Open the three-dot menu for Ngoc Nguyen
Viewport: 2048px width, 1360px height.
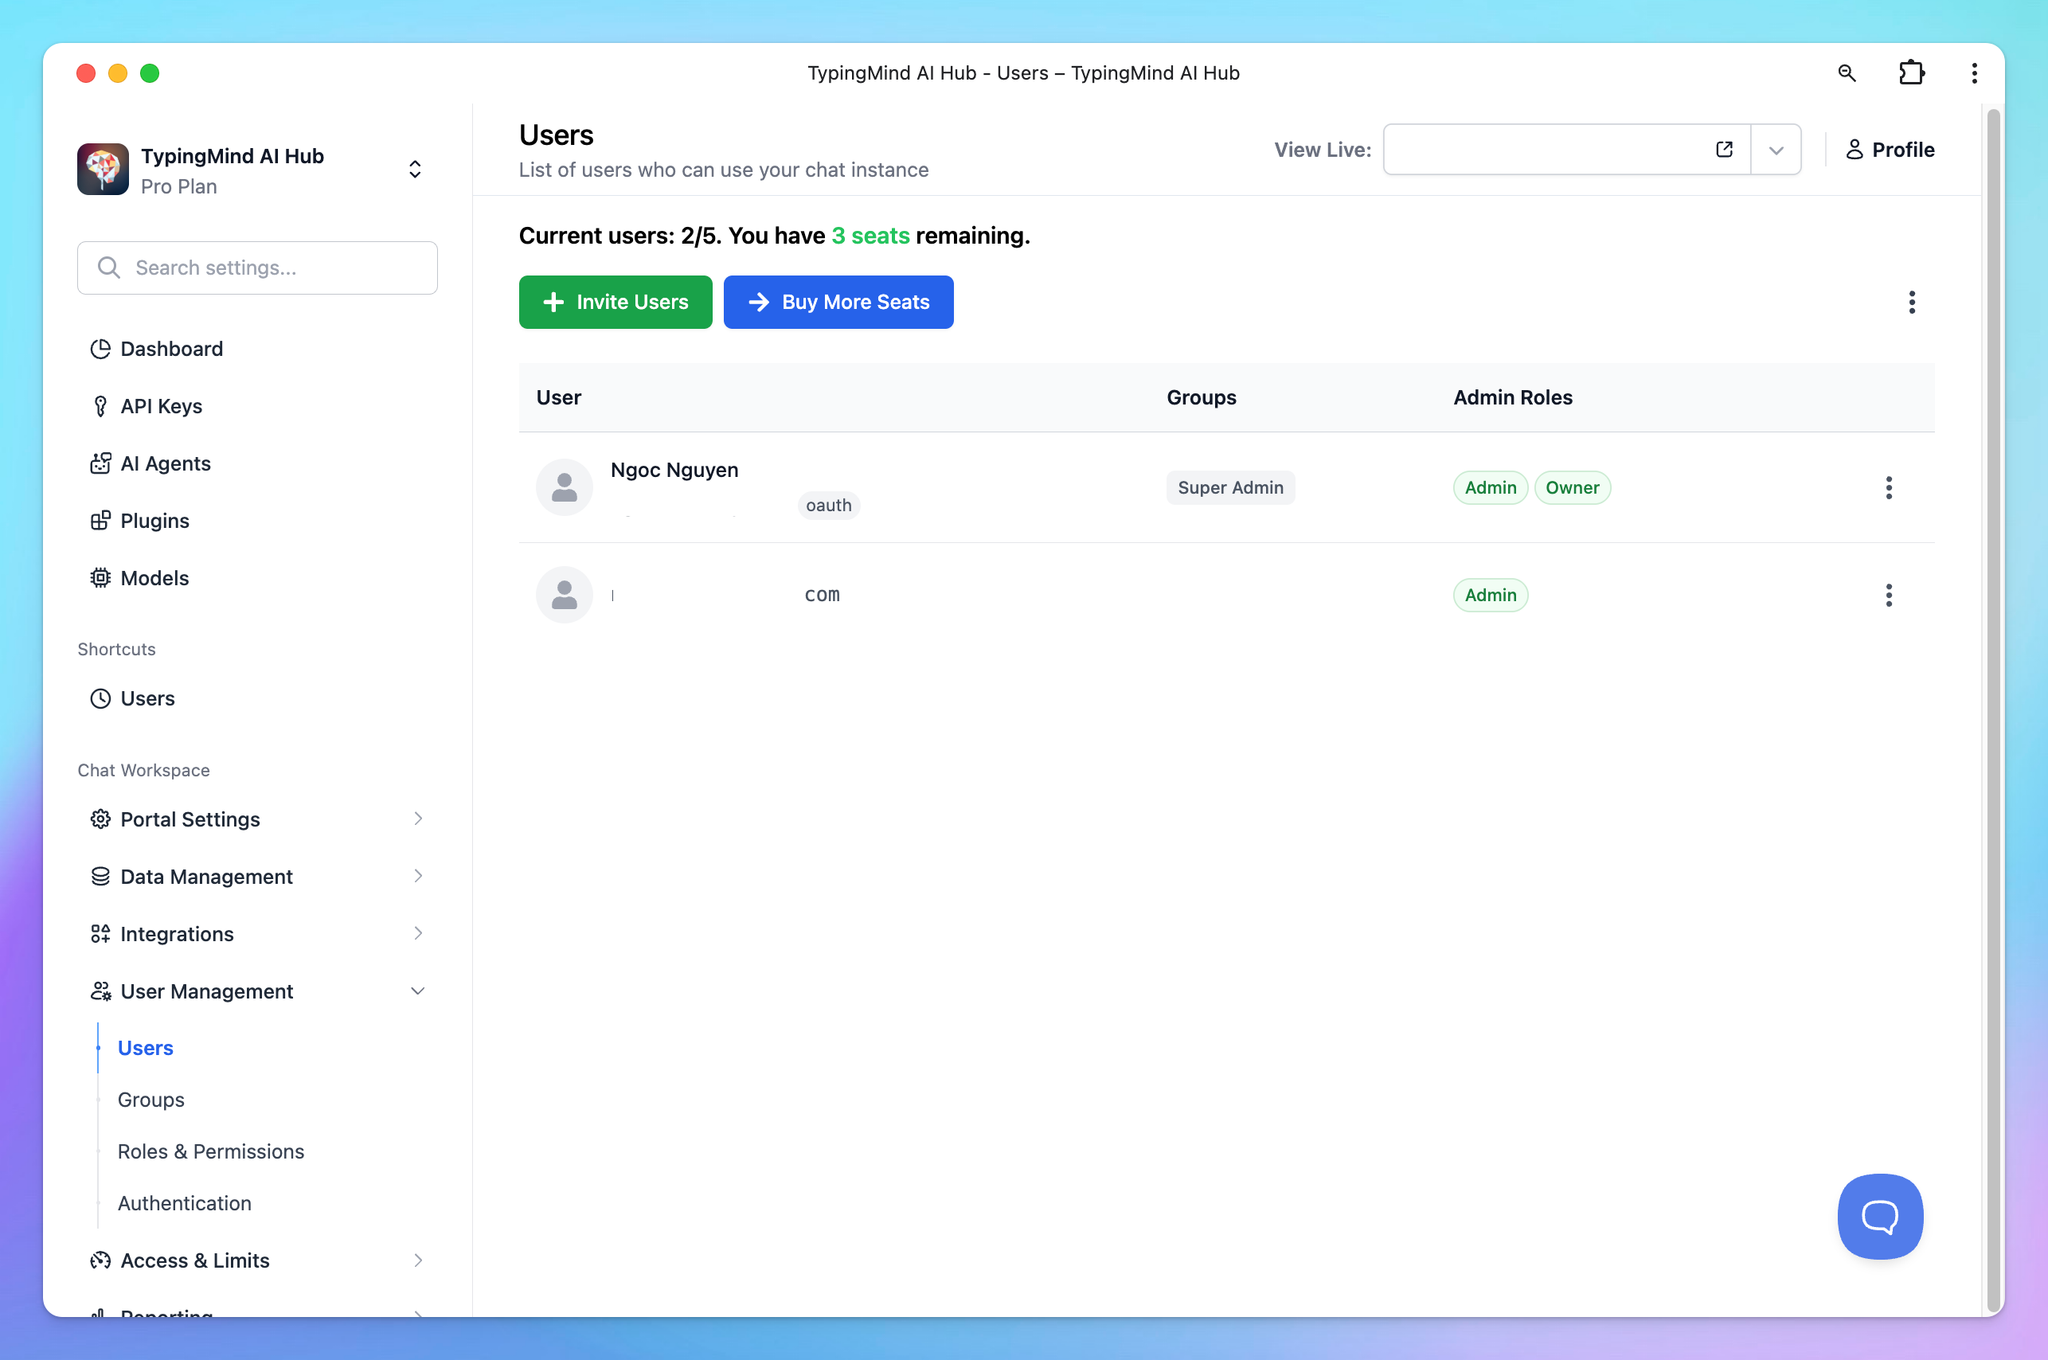click(1888, 488)
